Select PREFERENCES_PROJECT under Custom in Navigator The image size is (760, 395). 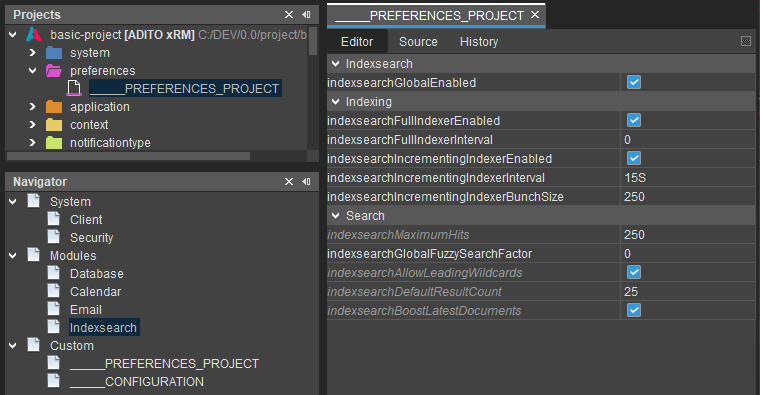coord(164,363)
